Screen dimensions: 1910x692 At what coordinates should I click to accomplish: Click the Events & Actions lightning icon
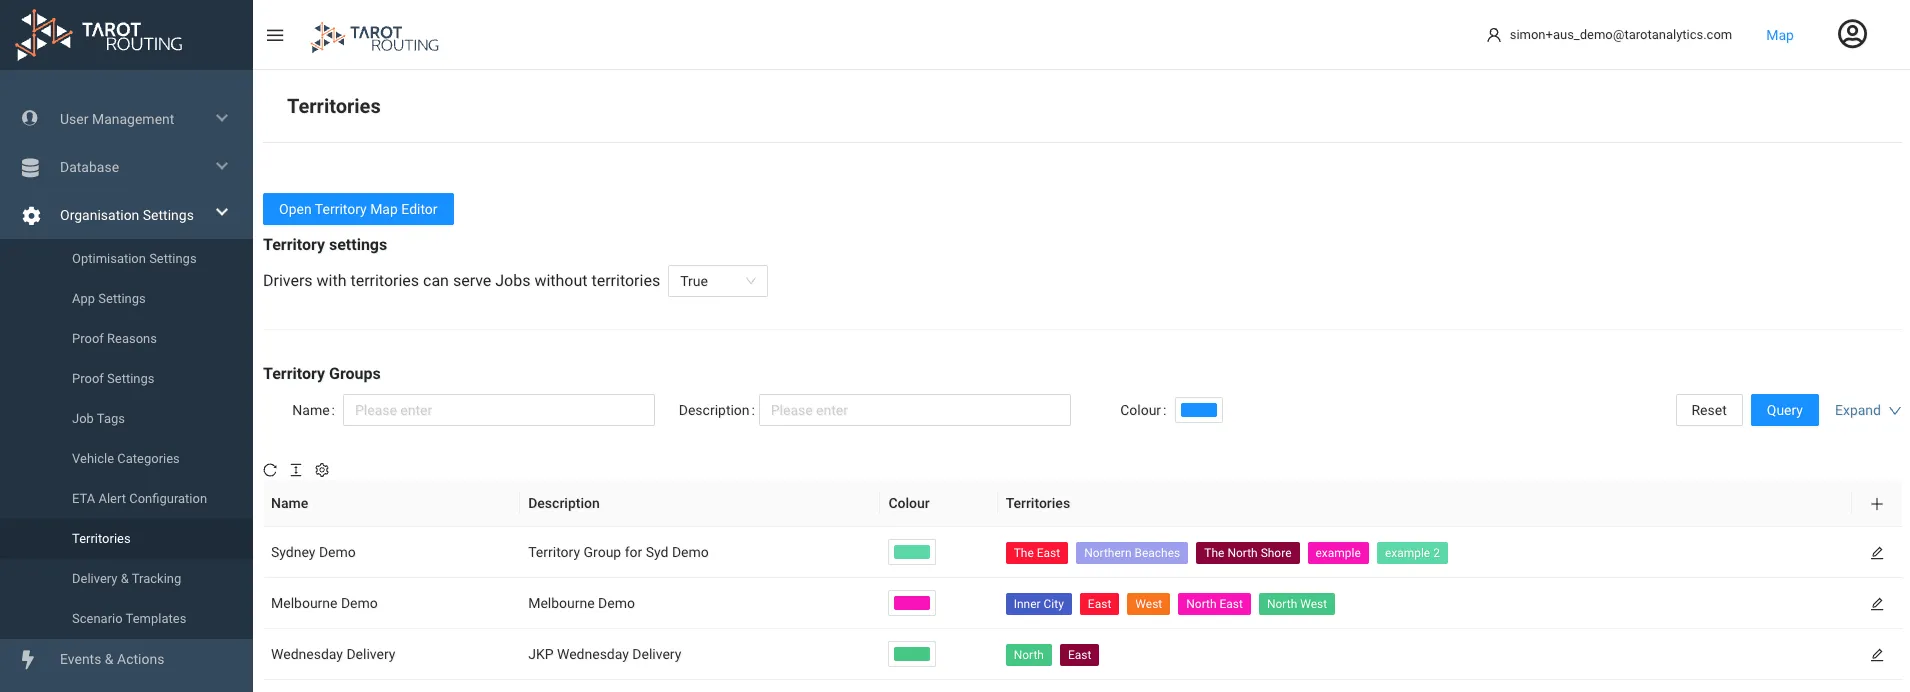click(28, 659)
